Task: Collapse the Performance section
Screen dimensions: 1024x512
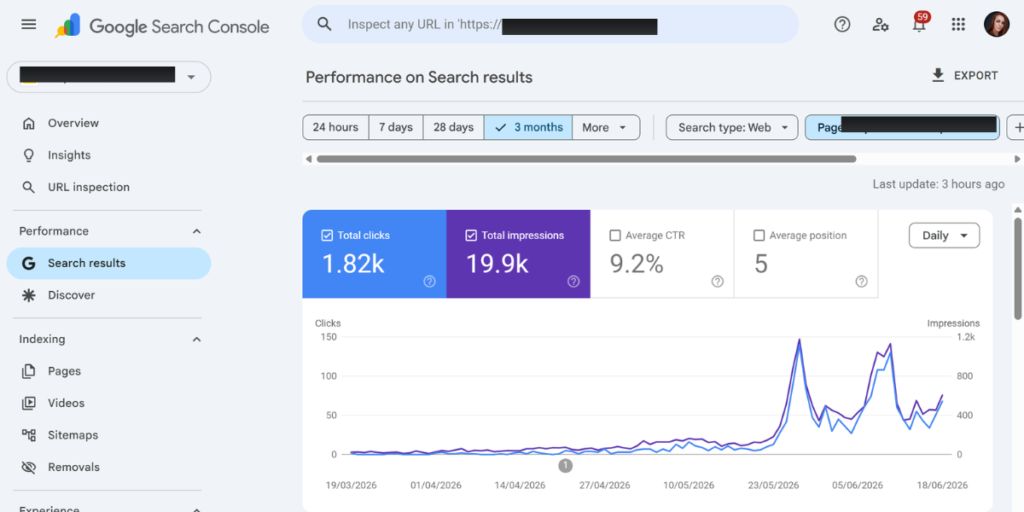Action: pyautogui.click(x=197, y=231)
